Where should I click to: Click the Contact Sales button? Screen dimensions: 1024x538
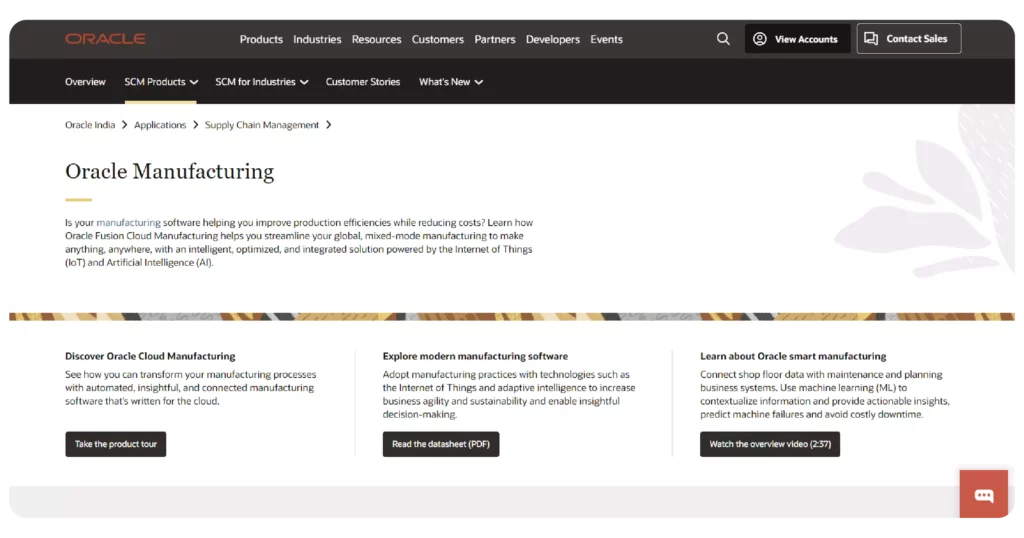(x=908, y=39)
